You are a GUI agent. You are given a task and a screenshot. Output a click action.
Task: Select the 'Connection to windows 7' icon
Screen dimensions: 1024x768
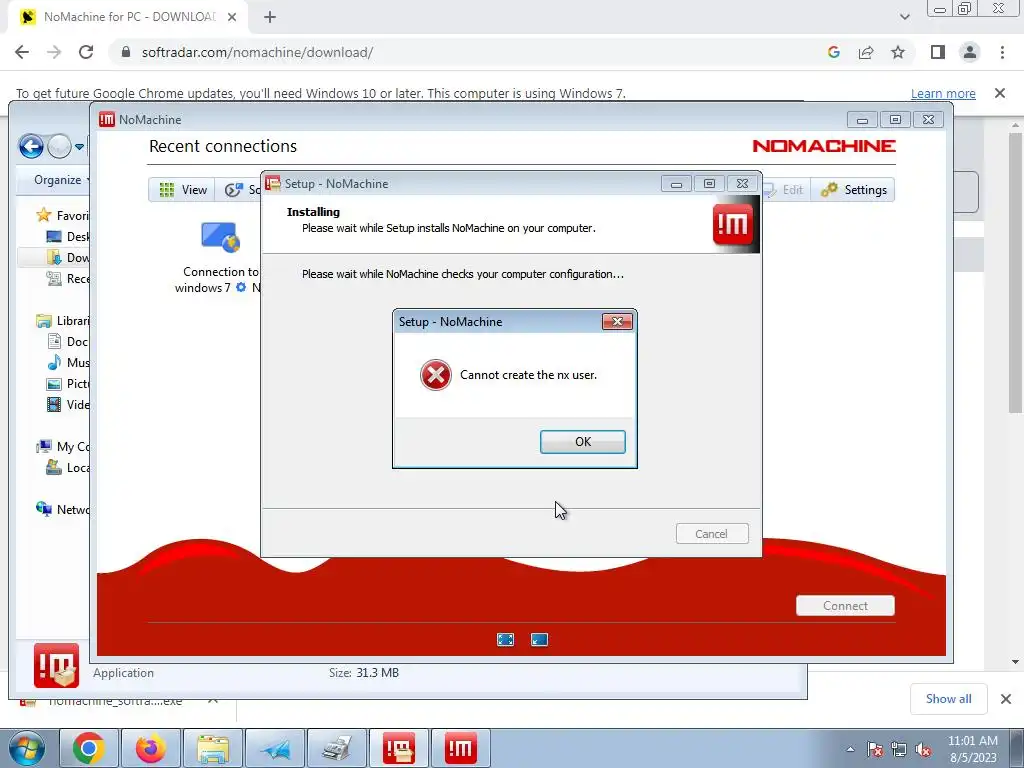pyautogui.click(x=220, y=236)
